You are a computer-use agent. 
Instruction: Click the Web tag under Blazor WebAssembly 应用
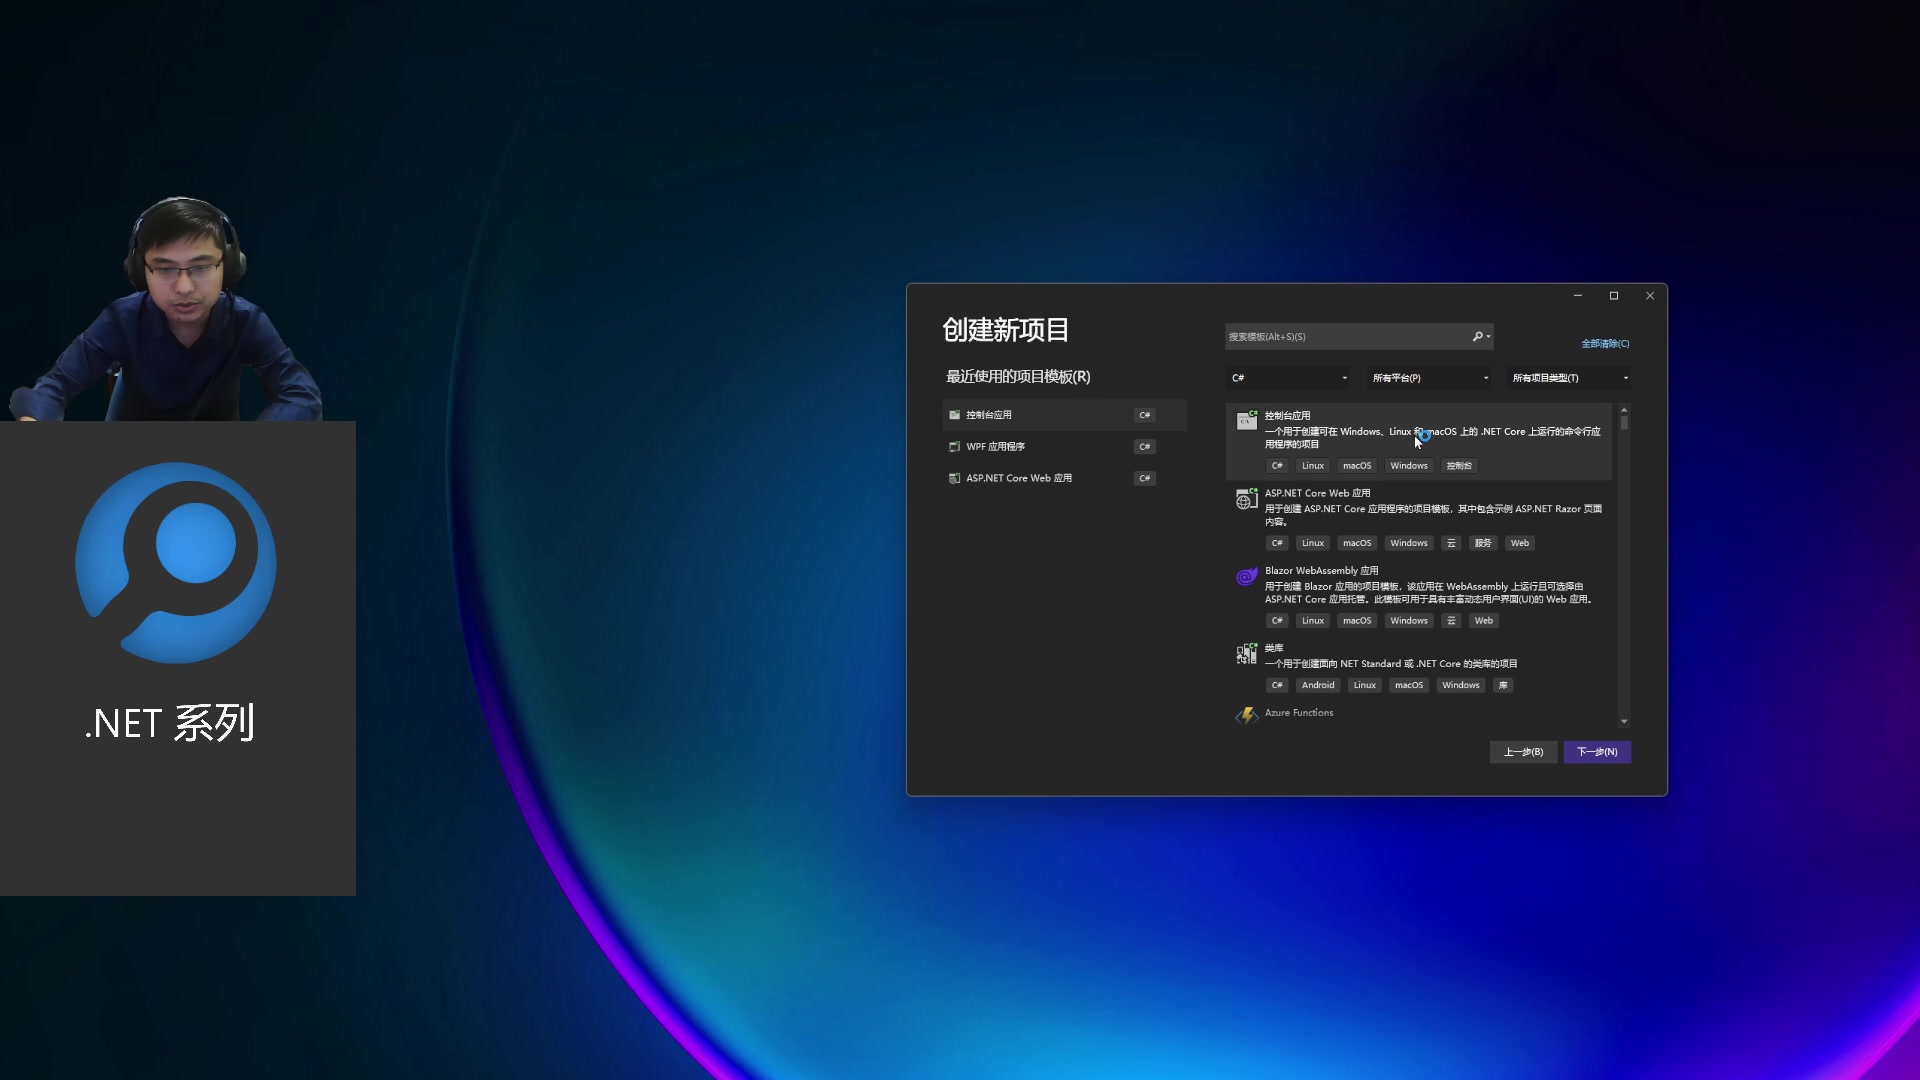pos(1484,621)
